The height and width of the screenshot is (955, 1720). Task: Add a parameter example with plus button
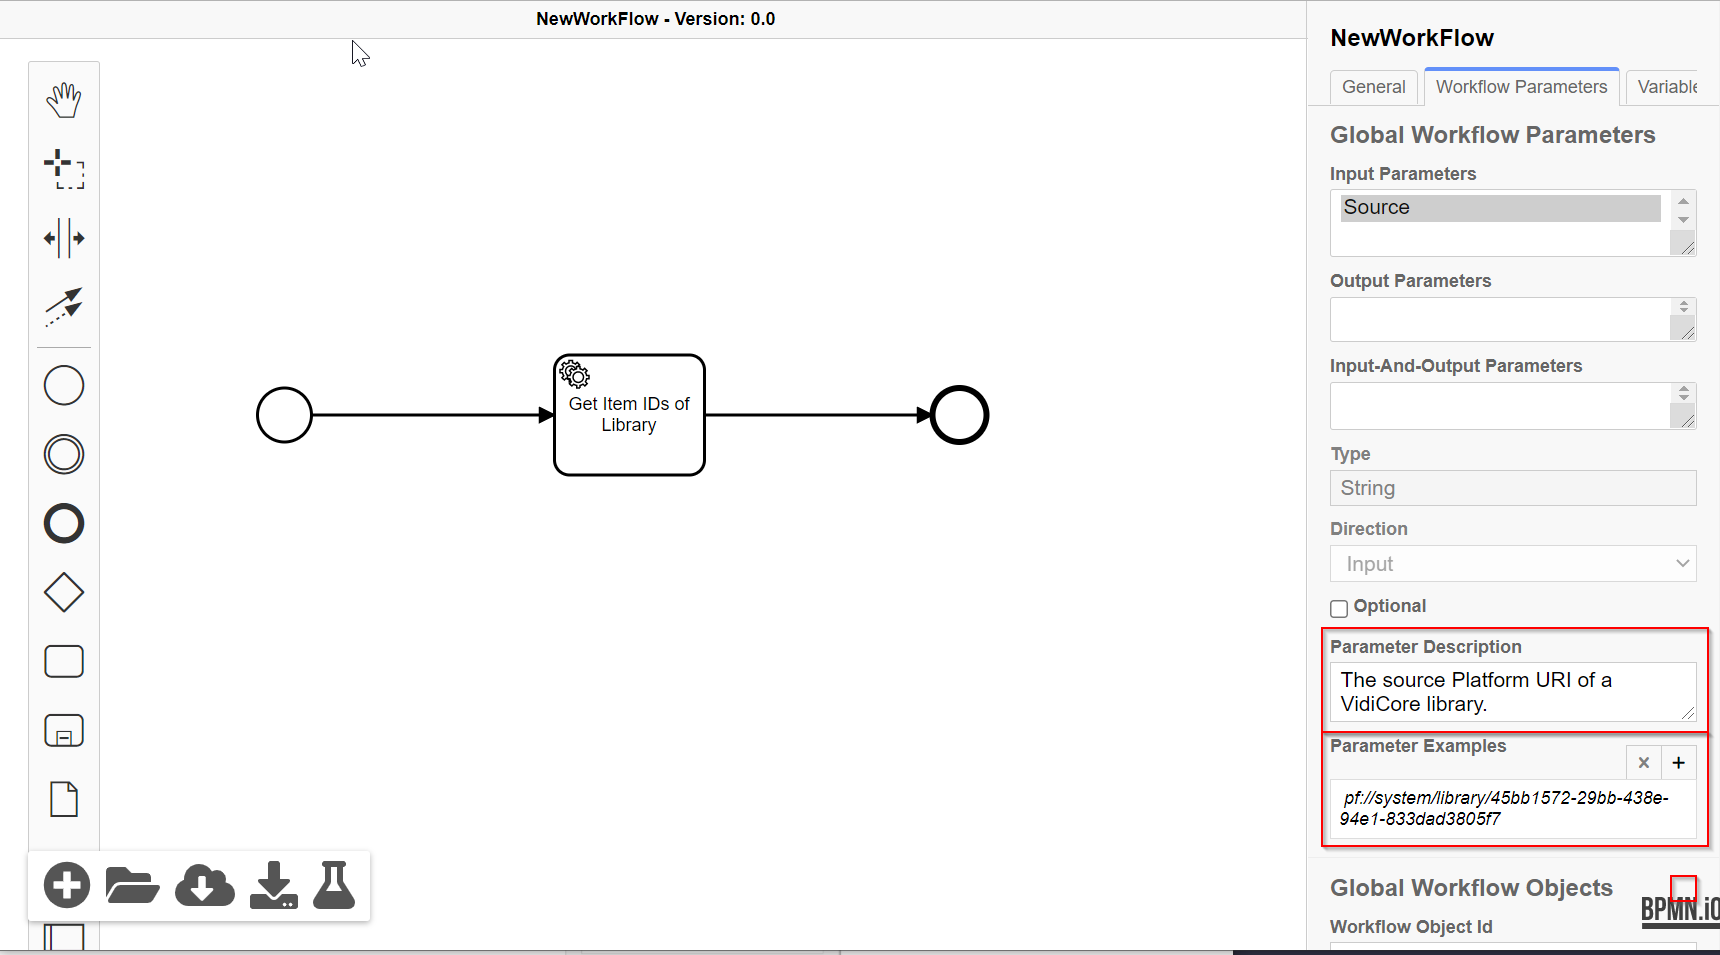click(1678, 763)
